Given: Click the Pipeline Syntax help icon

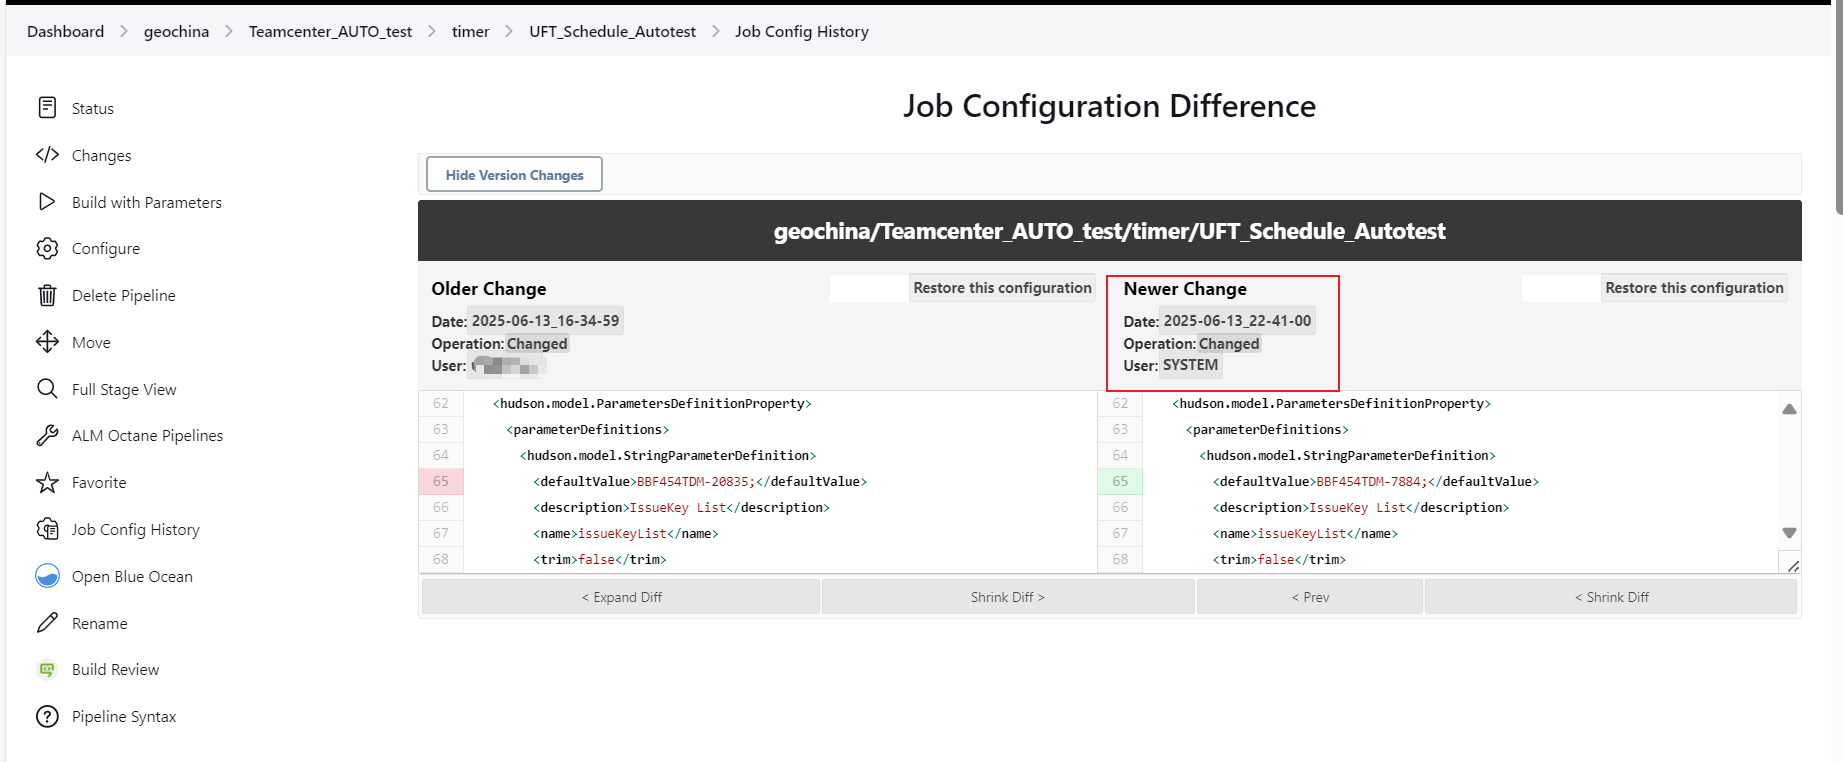Looking at the screenshot, I should [47, 716].
